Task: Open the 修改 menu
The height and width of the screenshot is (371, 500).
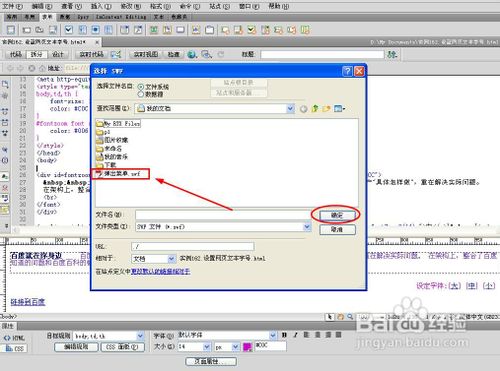Action: click(131, 6)
